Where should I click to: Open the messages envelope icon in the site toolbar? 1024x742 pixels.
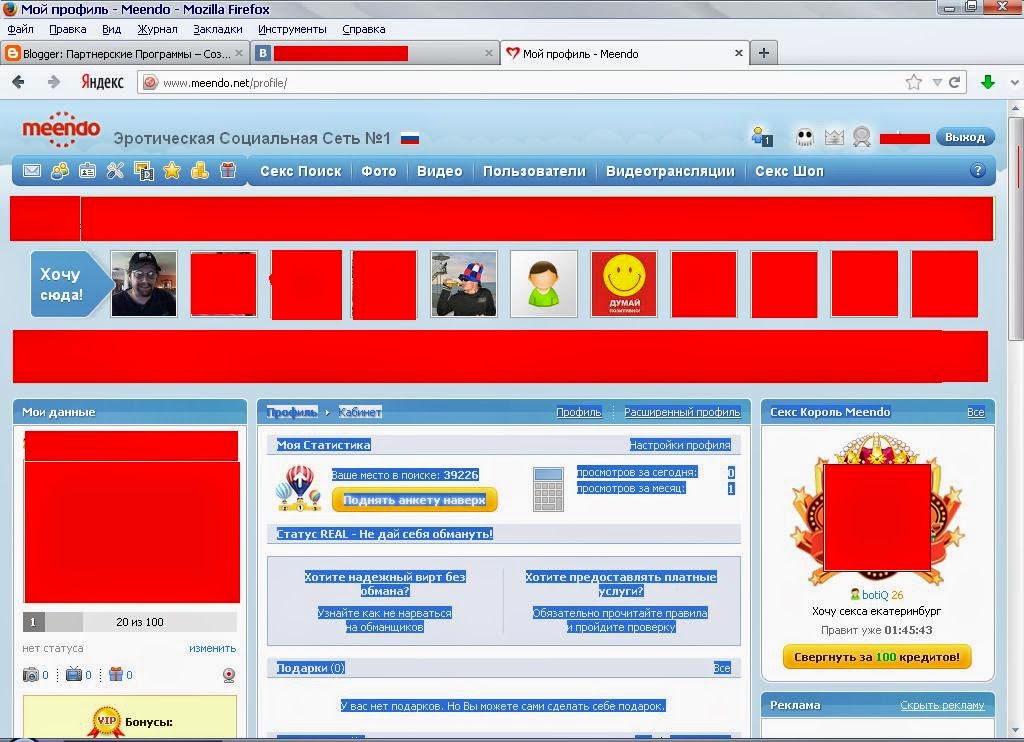tap(32, 171)
